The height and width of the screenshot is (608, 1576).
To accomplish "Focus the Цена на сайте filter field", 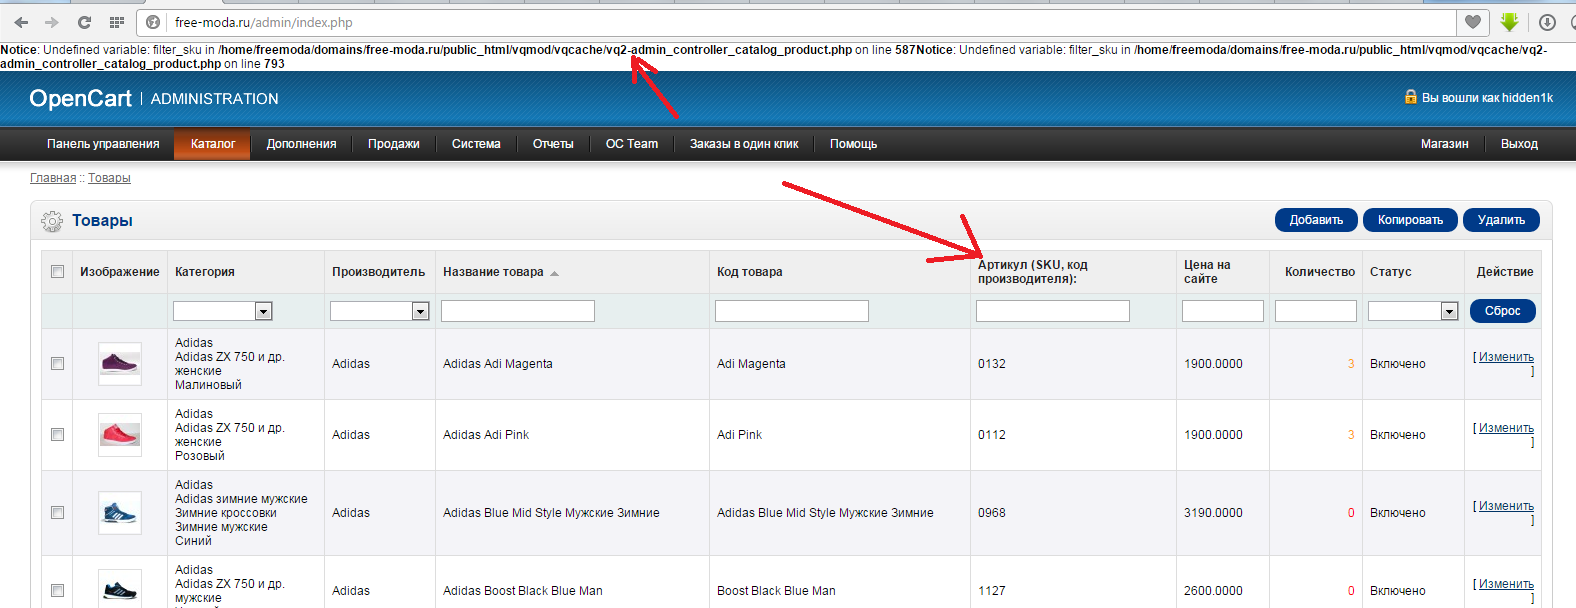I will [1223, 311].
